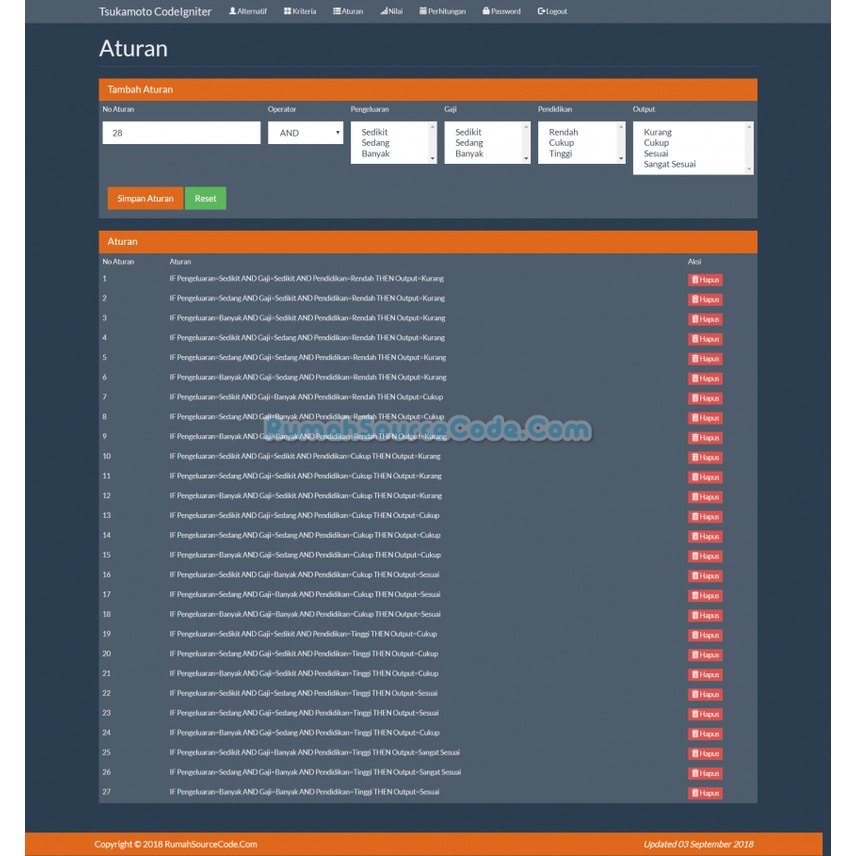Delete rule 21 with Hapus
856x856 pixels.
point(705,675)
